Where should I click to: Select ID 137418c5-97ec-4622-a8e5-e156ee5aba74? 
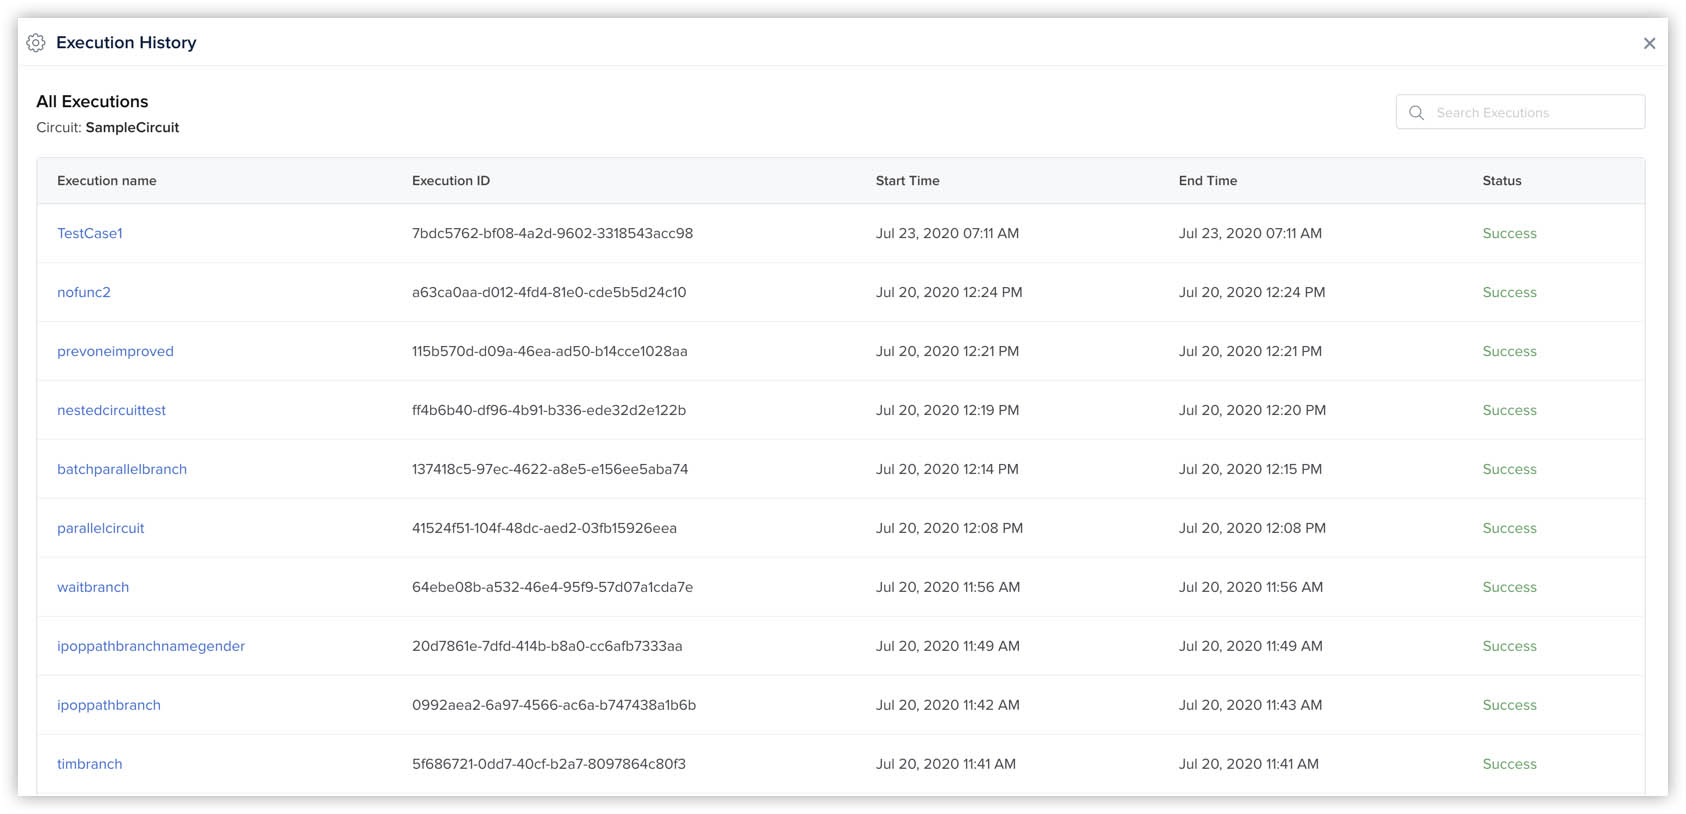pyautogui.click(x=550, y=469)
